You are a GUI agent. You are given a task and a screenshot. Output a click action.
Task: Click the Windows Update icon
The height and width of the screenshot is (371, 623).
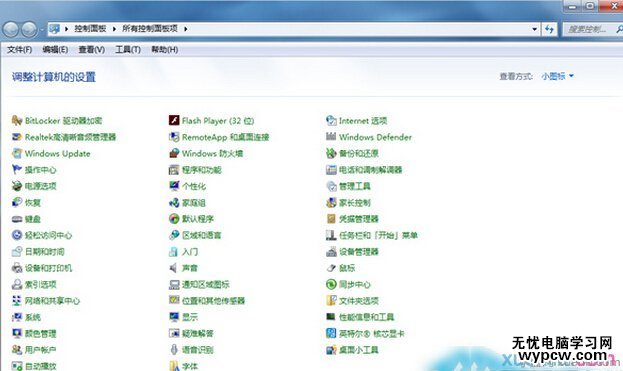click(x=17, y=153)
